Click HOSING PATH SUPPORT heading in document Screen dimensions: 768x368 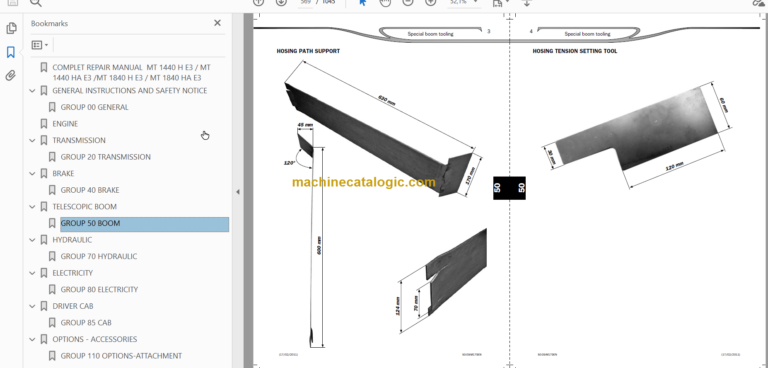click(x=308, y=51)
